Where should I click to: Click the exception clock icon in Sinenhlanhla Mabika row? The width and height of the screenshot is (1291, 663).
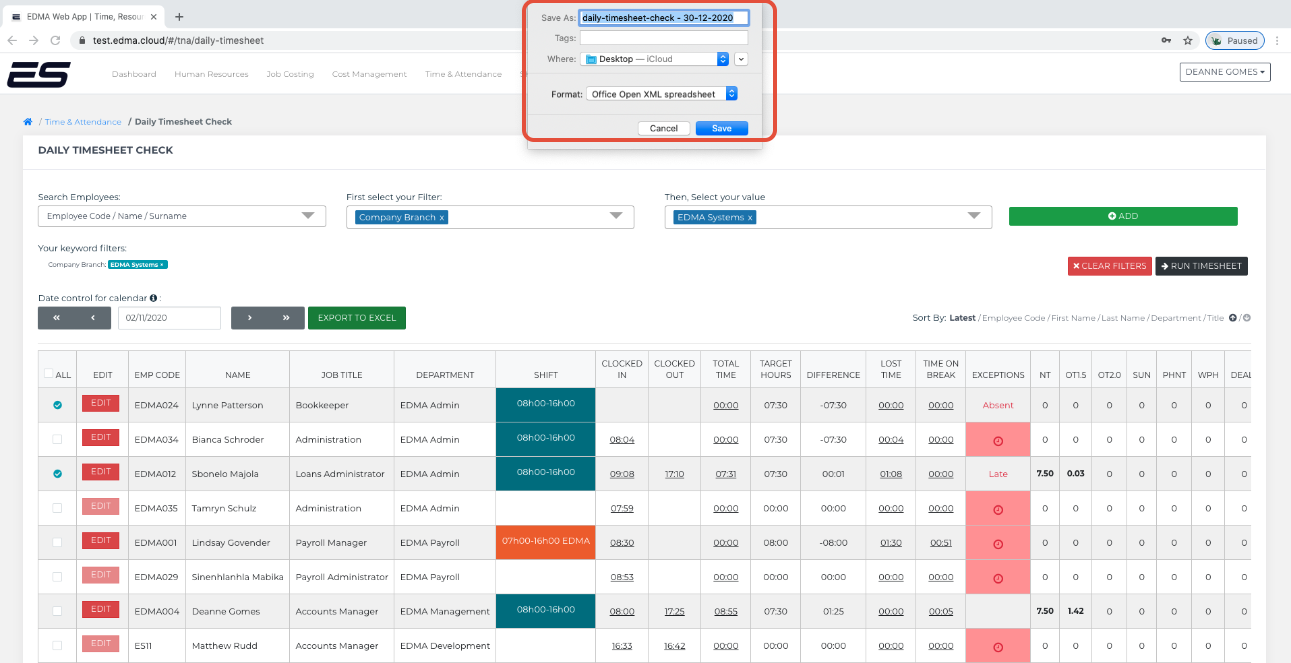pyautogui.click(x=997, y=578)
